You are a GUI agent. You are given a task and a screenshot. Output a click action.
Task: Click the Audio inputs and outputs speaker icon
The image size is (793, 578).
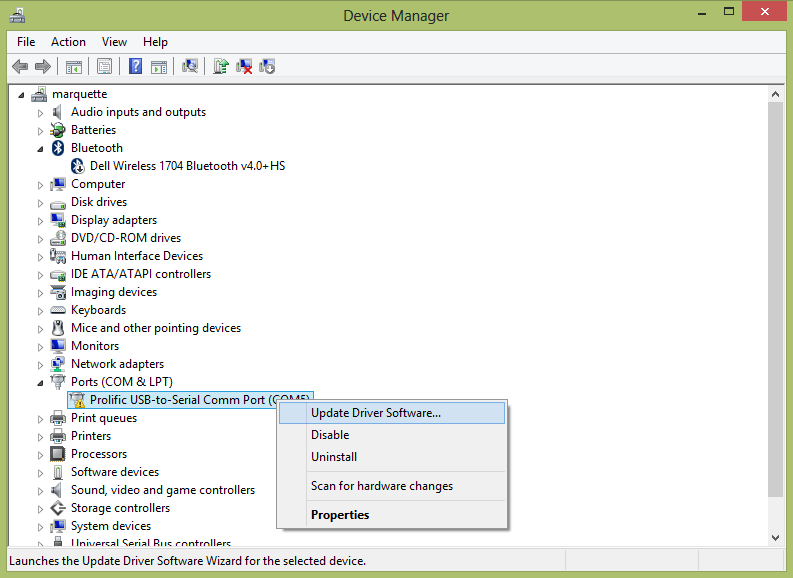[58, 112]
